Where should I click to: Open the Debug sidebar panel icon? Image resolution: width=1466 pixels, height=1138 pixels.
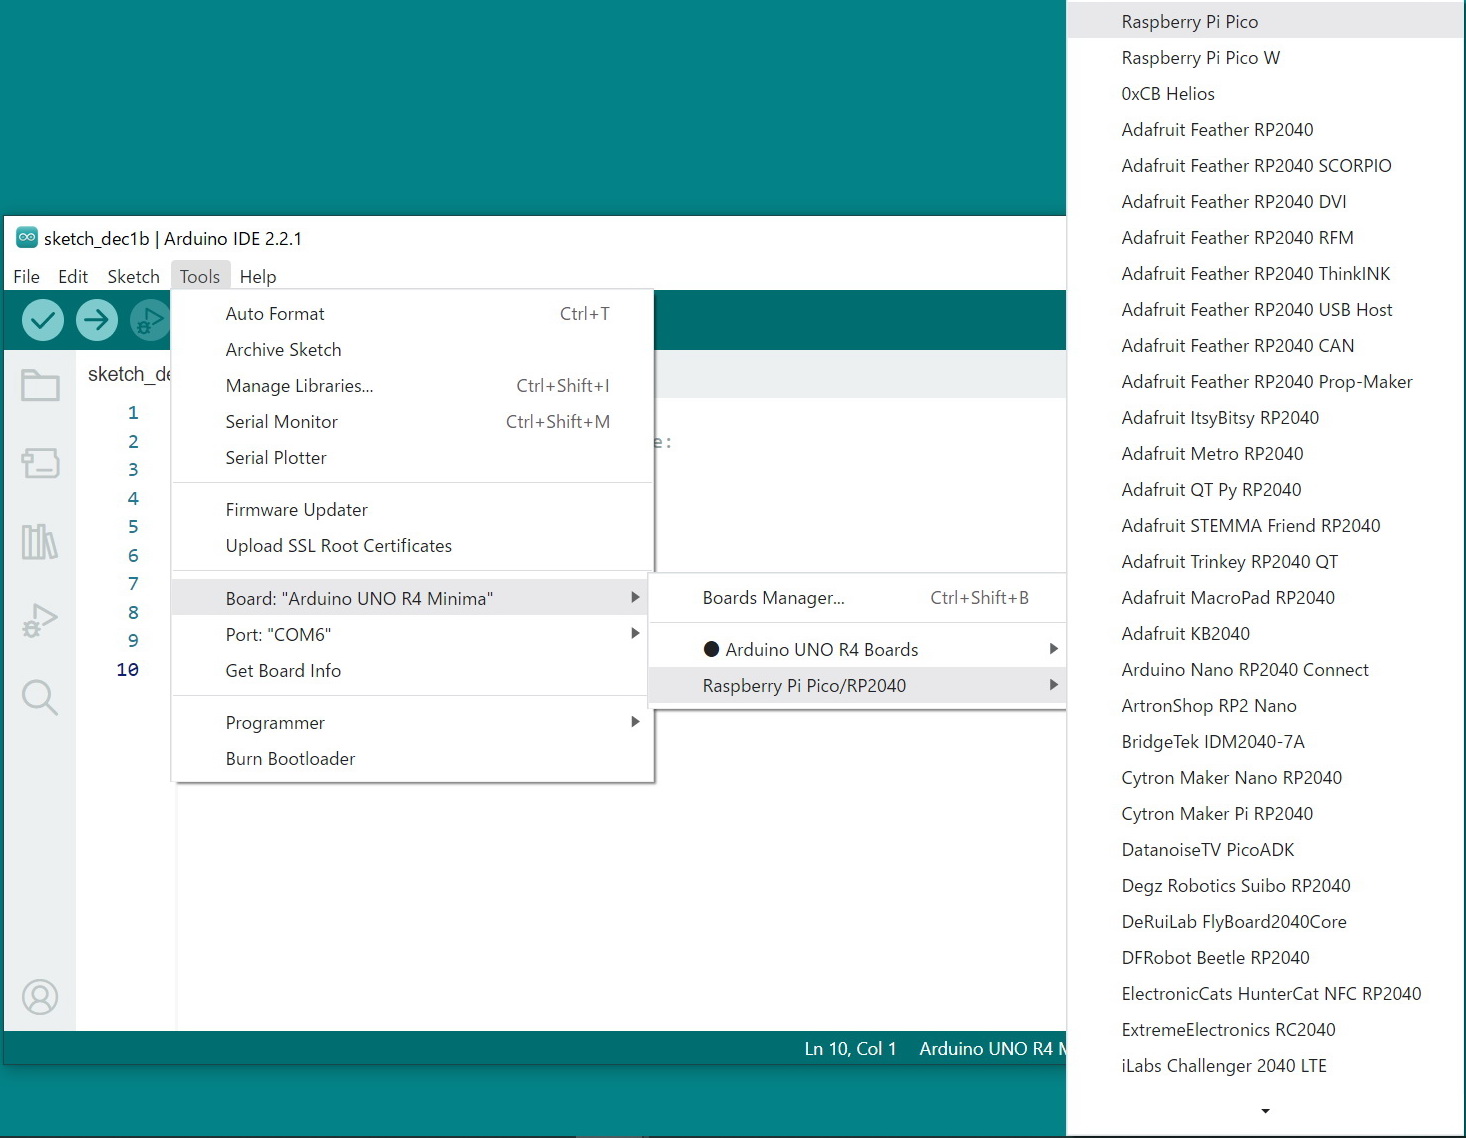[x=40, y=620]
